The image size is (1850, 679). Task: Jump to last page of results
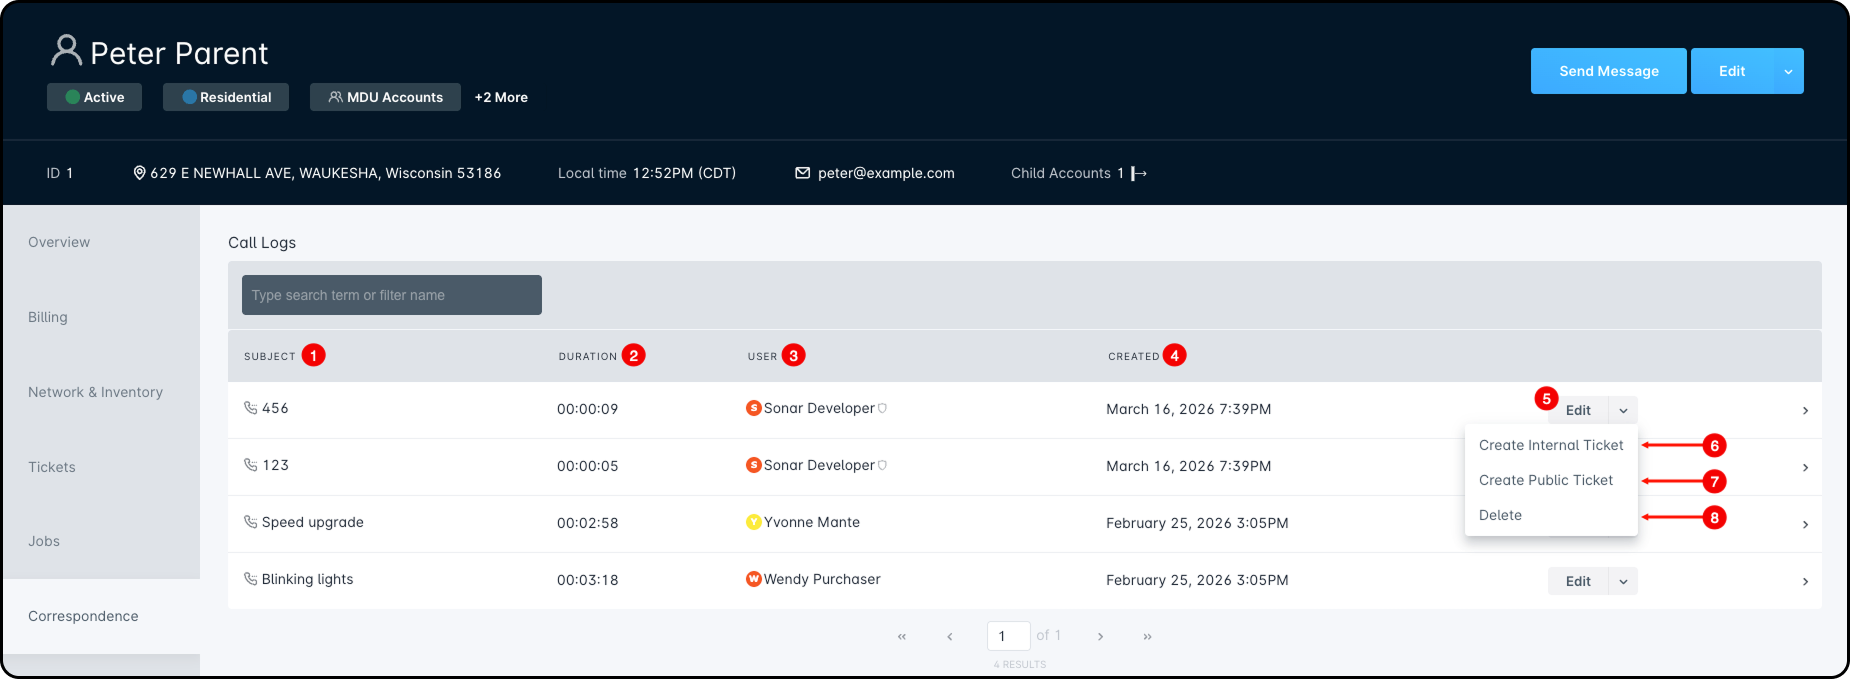[1147, 636]
